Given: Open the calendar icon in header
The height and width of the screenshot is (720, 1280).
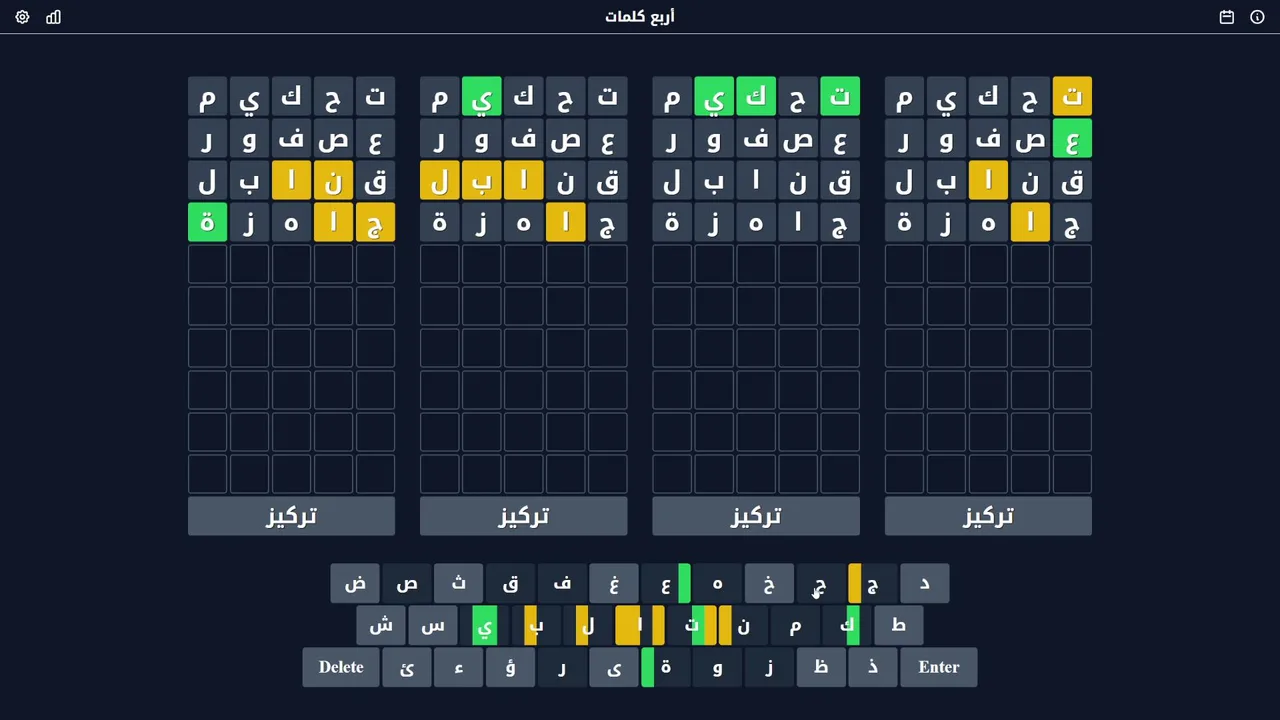Looking at the screenshot, I should 1227,17.
